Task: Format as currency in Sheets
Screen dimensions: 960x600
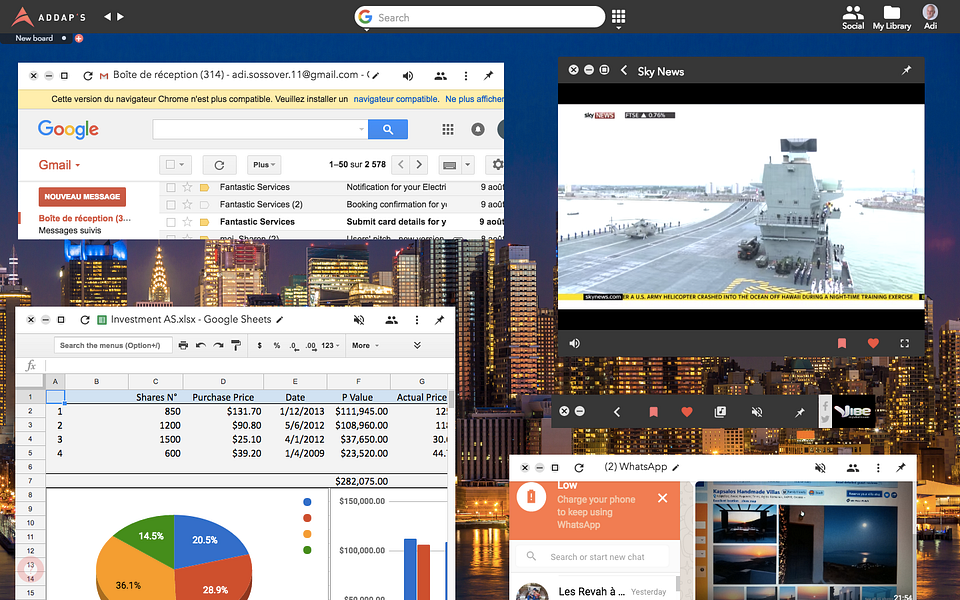Action: (x=260, y=345)
